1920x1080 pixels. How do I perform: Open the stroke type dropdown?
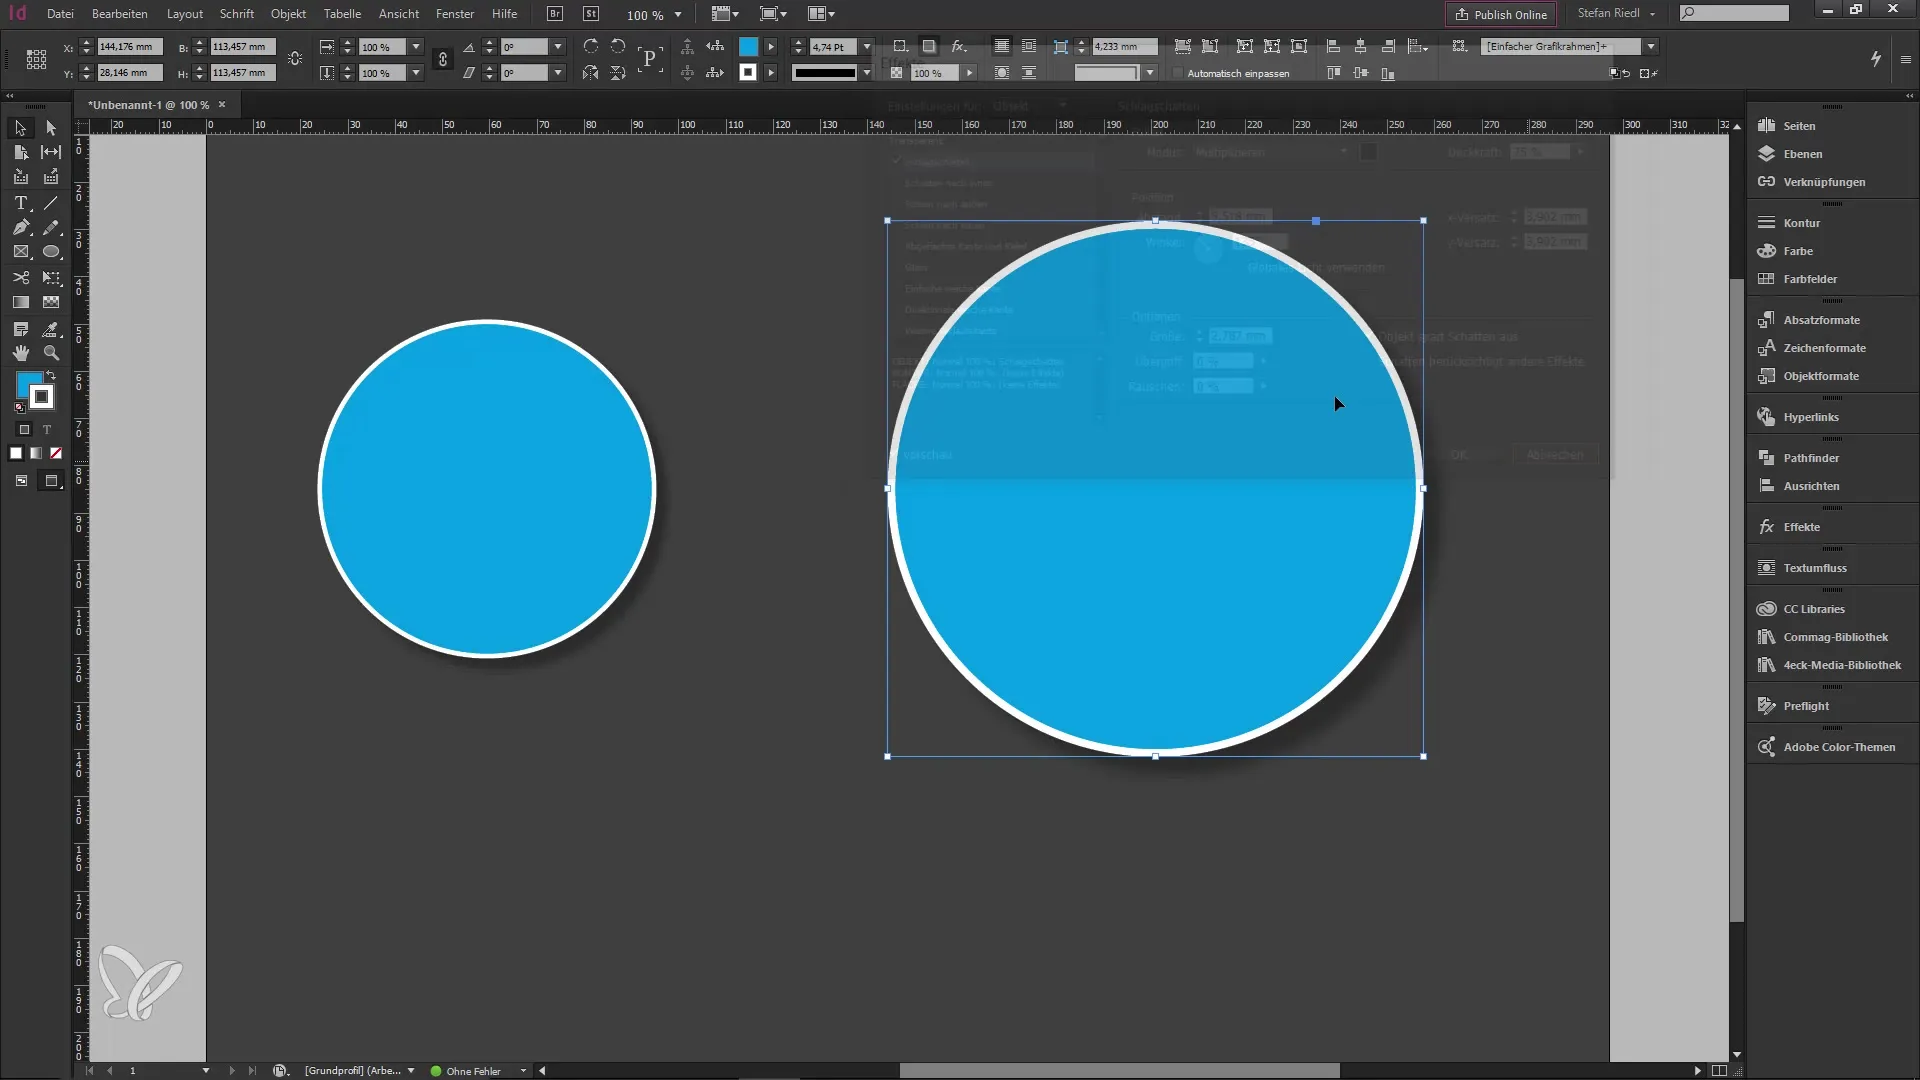tap(867, 73)
